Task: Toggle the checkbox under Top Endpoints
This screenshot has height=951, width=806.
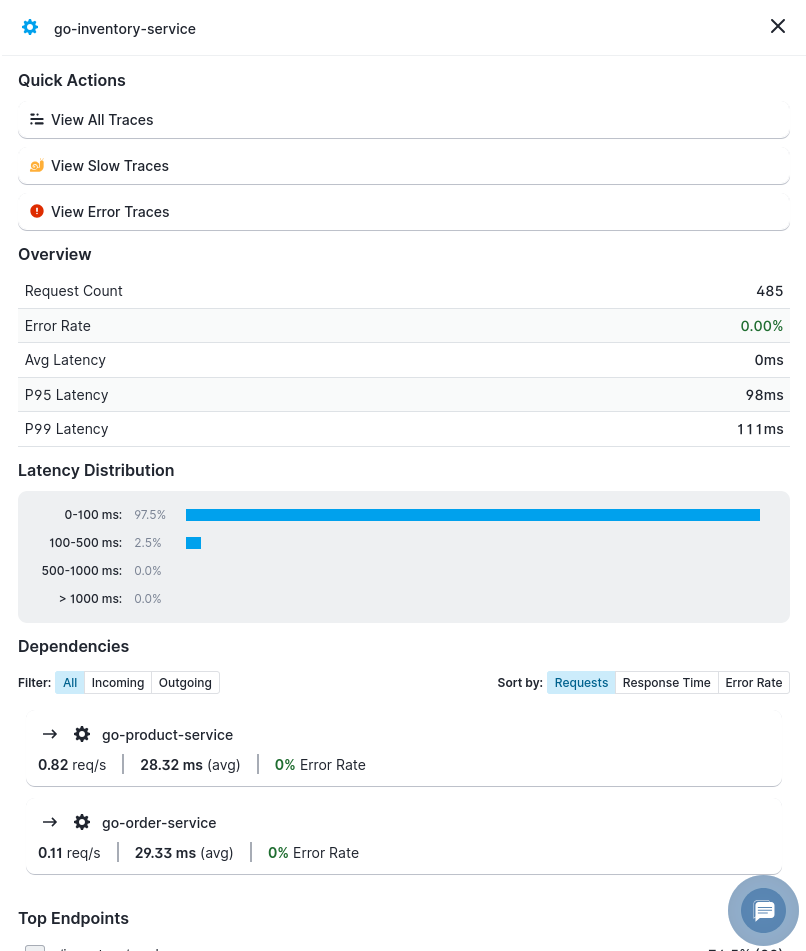Action: pos(35,946)
